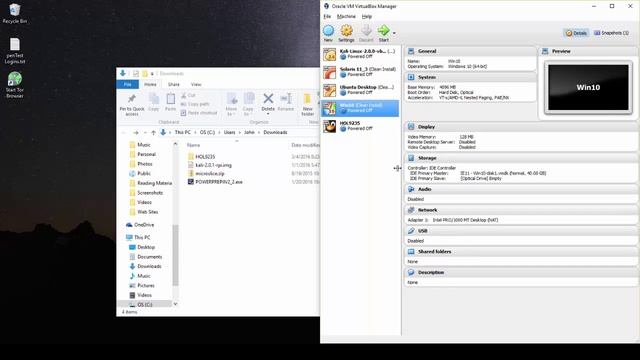Click Pin to Quick access icon
Image resolution: width=640 pixels, height=360 pixels.
pyautogui.click(x=131, y=99)
